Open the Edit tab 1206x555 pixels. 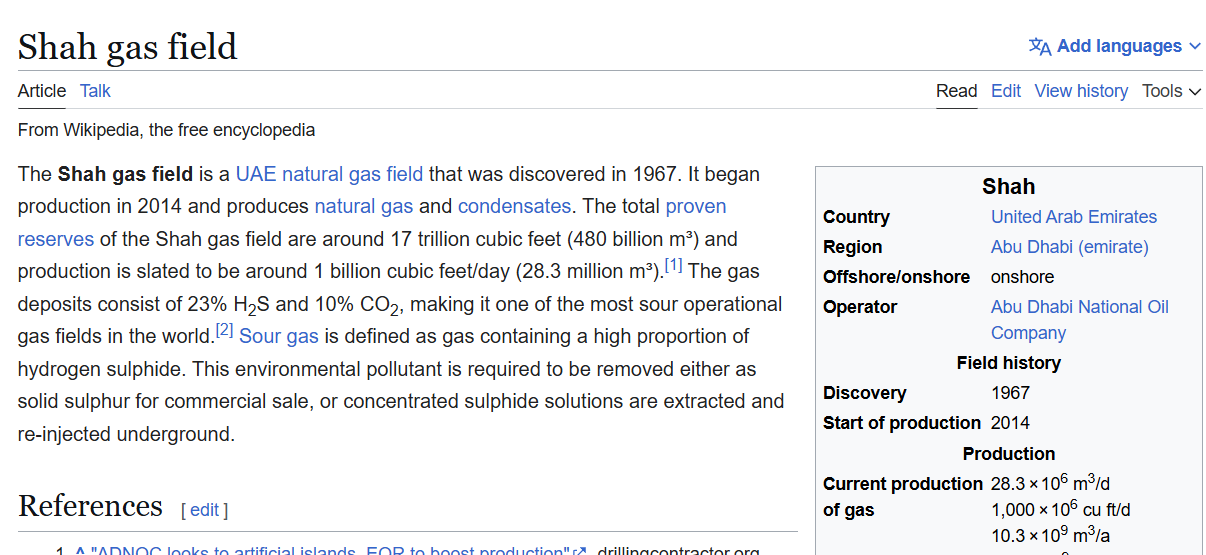coord(1006,91)
